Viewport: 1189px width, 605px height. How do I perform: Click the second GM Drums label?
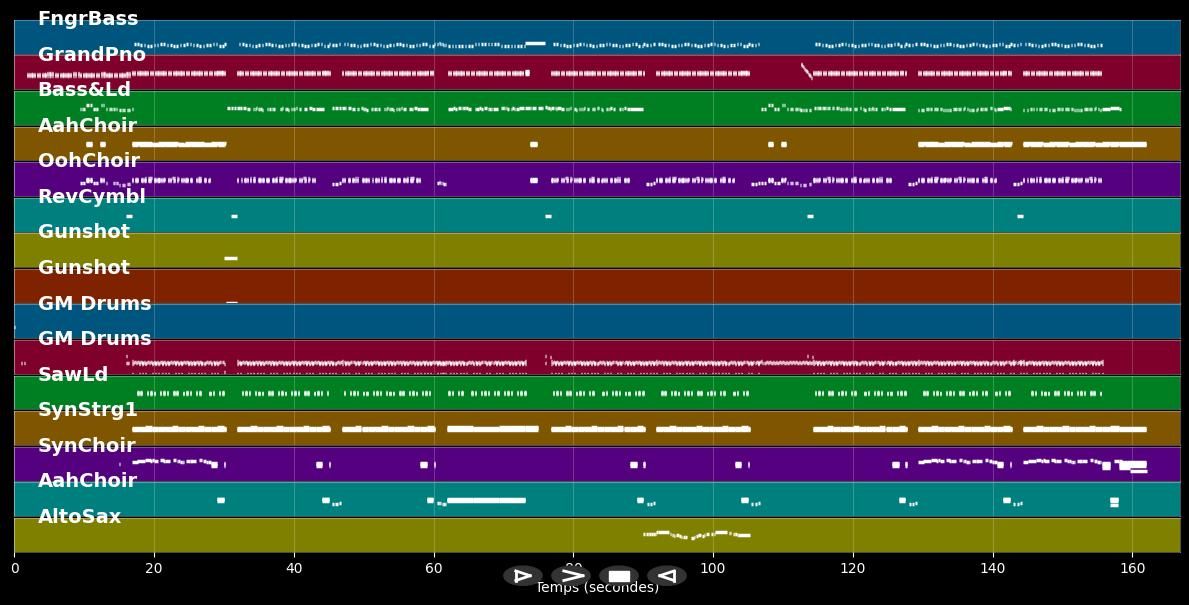[x=95, y=338]
